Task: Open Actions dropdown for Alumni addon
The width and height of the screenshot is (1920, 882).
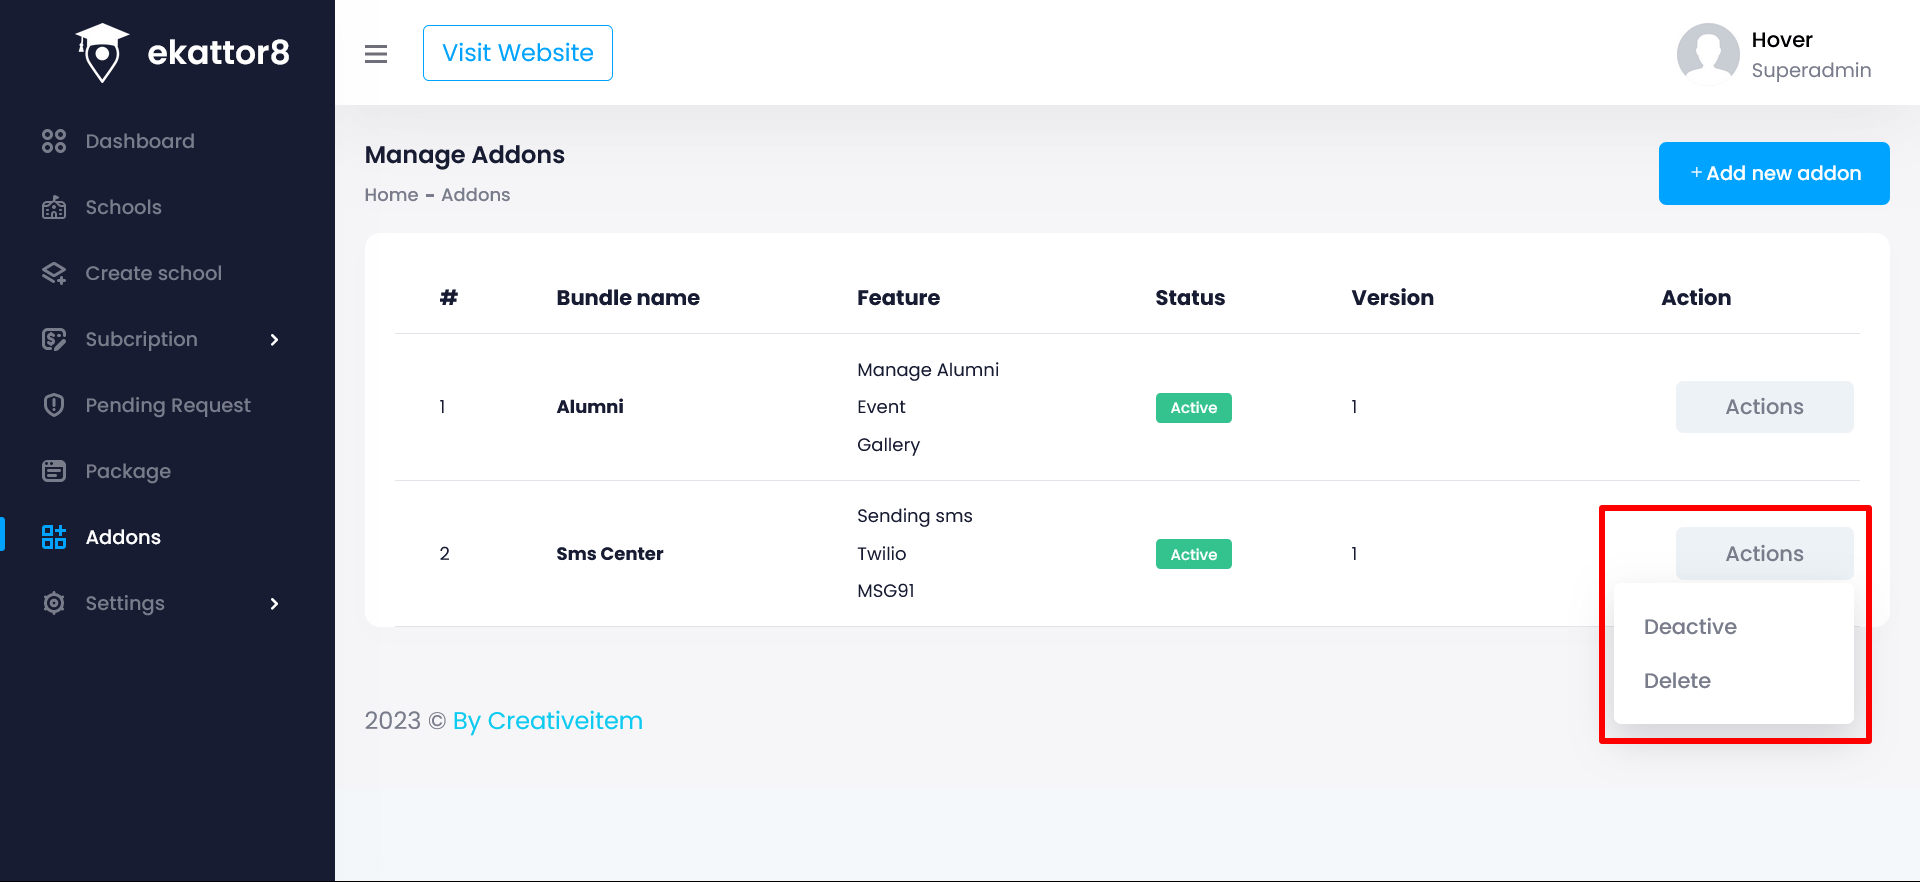Action: pyautogui.click(x=1764, y=407)
